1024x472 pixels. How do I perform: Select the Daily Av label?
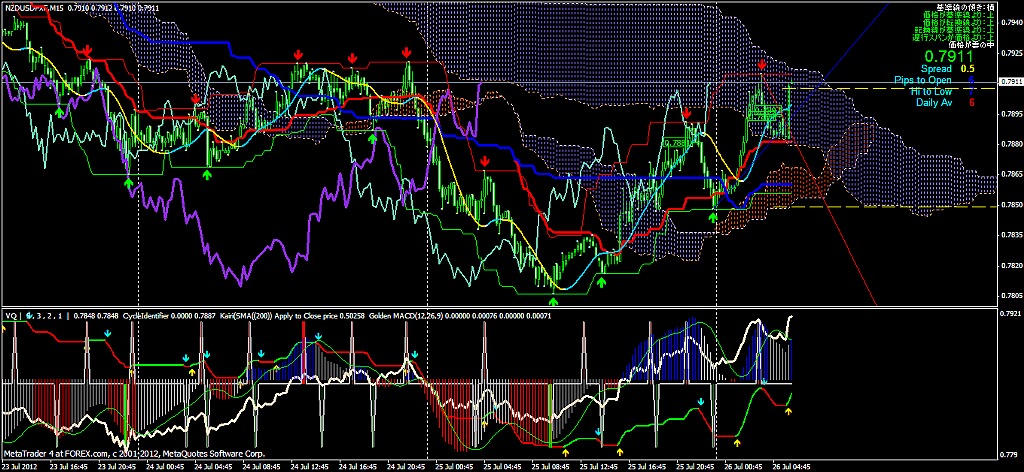click(x=932, y=102)
